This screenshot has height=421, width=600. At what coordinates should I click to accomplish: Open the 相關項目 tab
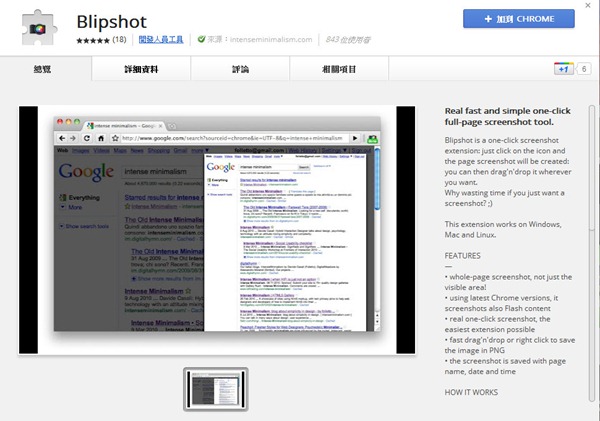339,69
